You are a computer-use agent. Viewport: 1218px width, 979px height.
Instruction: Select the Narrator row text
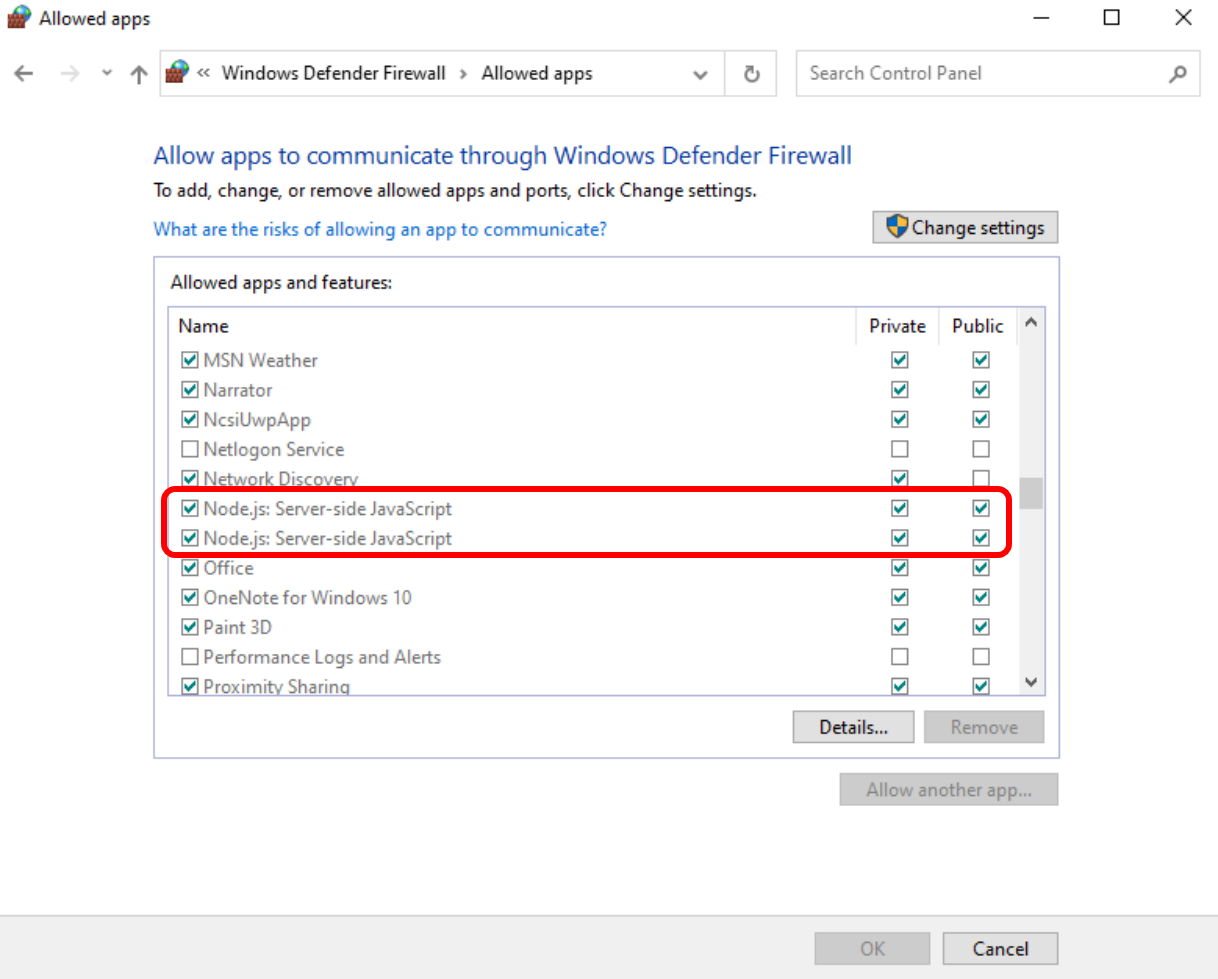[238, 390]
